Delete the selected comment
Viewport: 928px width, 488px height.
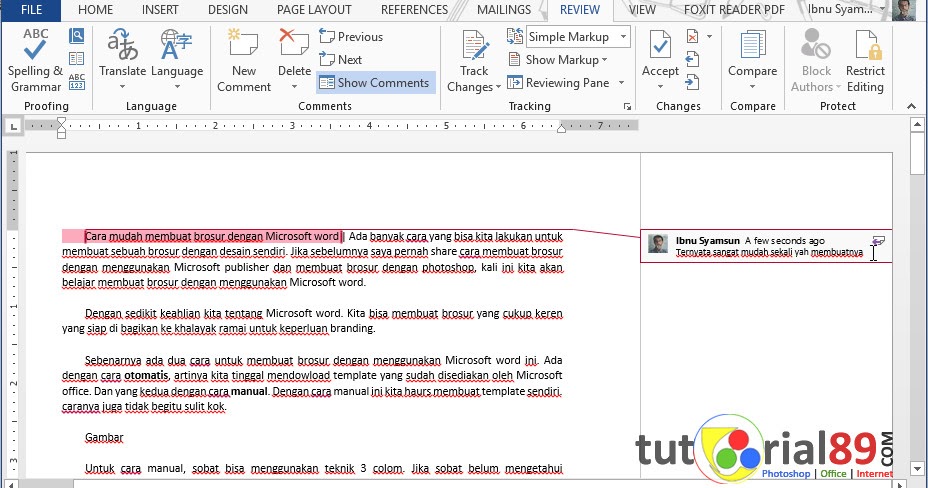[x=294, y=53]
